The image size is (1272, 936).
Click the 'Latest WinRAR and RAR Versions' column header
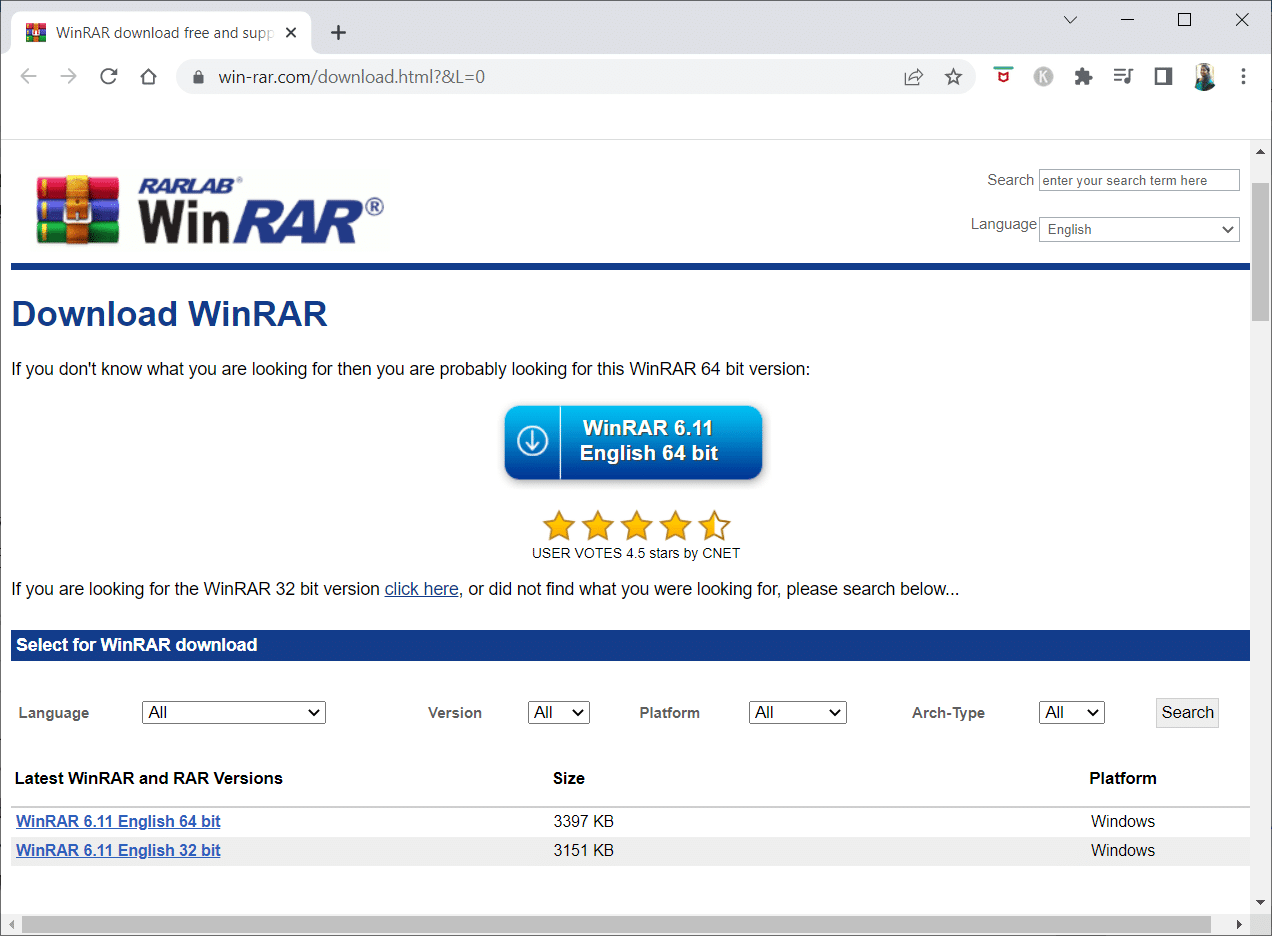(x=149, y=778)
